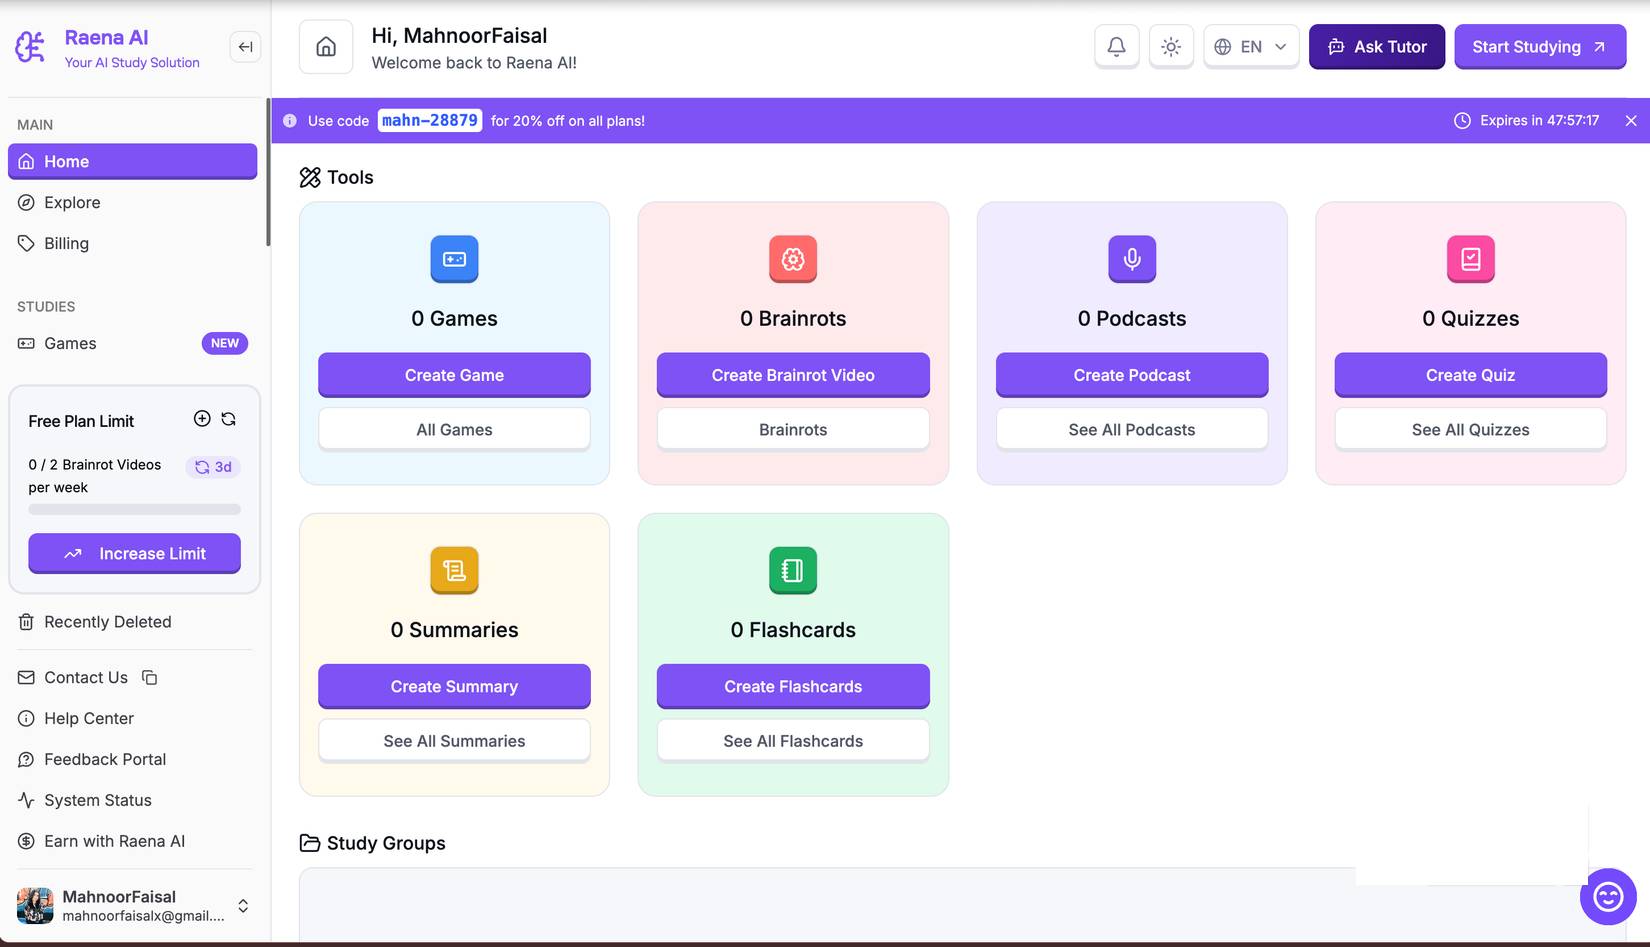The height and width of the screenshot is (947, 1650).
Task: Click the Brainrot Videos usage progress bar
Action: pyautogui.click(x=134, y=509)
